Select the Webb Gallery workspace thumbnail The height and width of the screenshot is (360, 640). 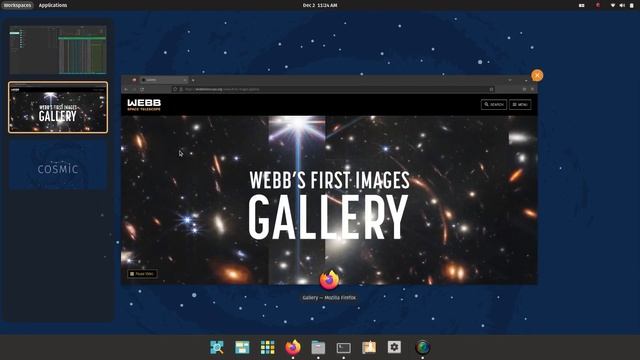coord(58,107)
